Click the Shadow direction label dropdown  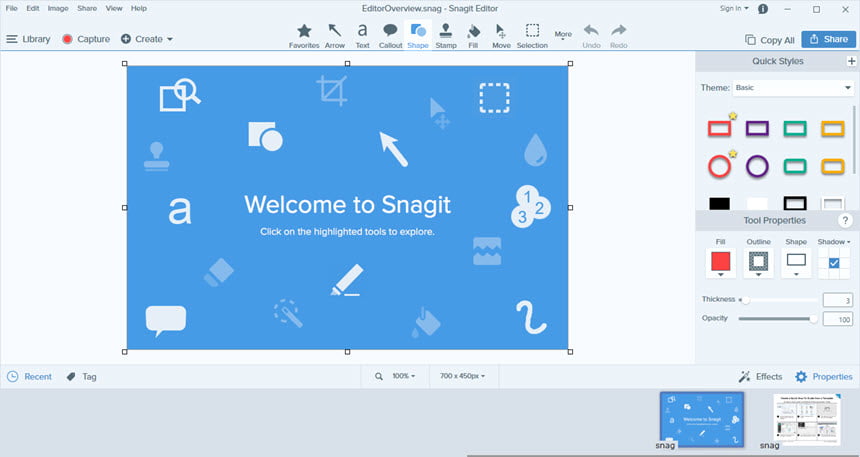click(x=834, y=241)
